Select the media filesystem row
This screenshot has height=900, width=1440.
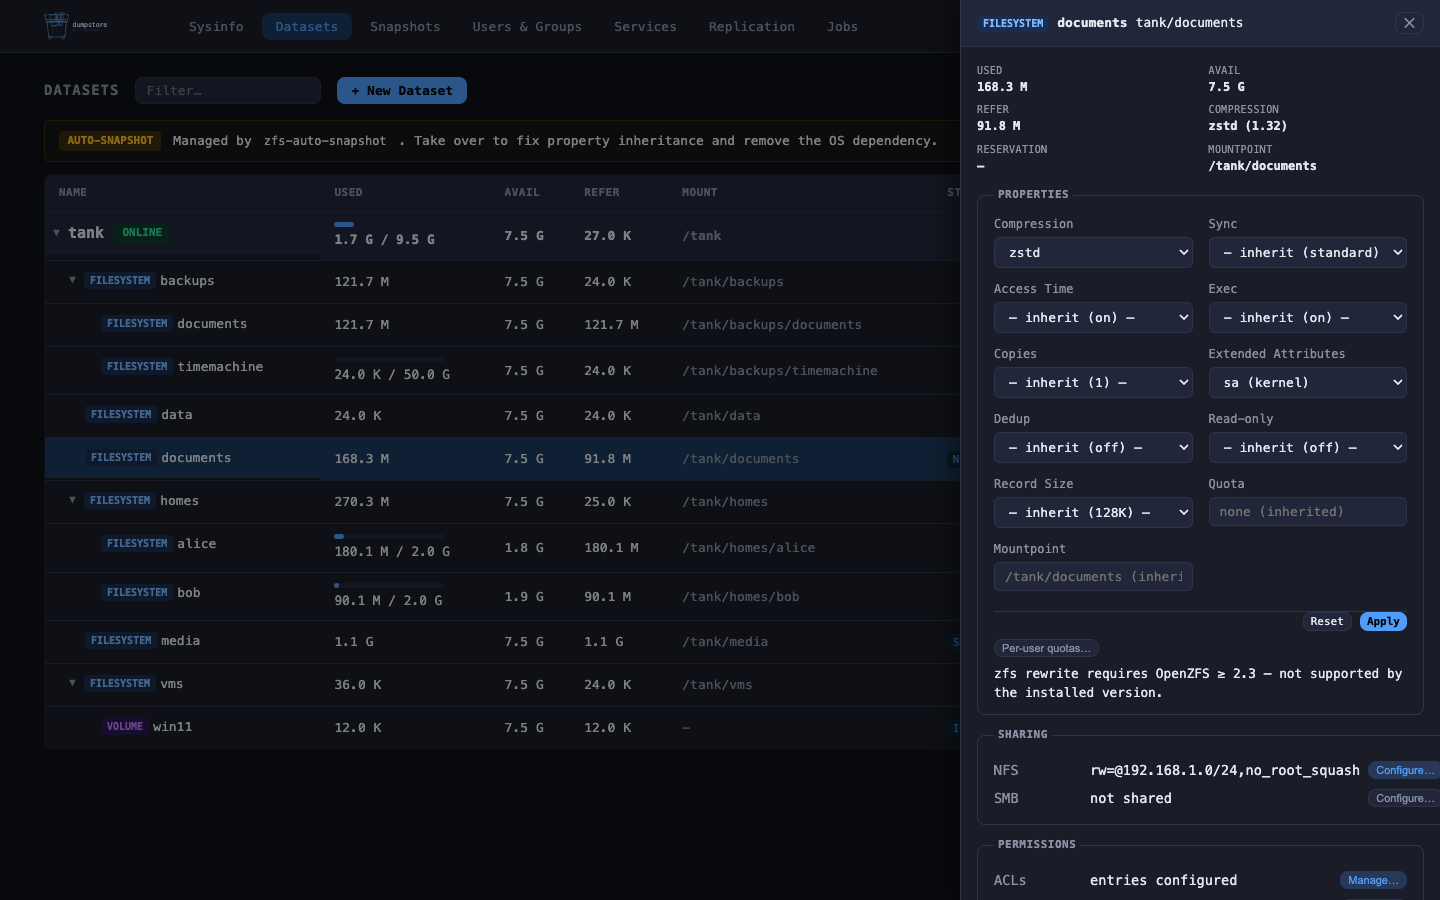point(502,641)
